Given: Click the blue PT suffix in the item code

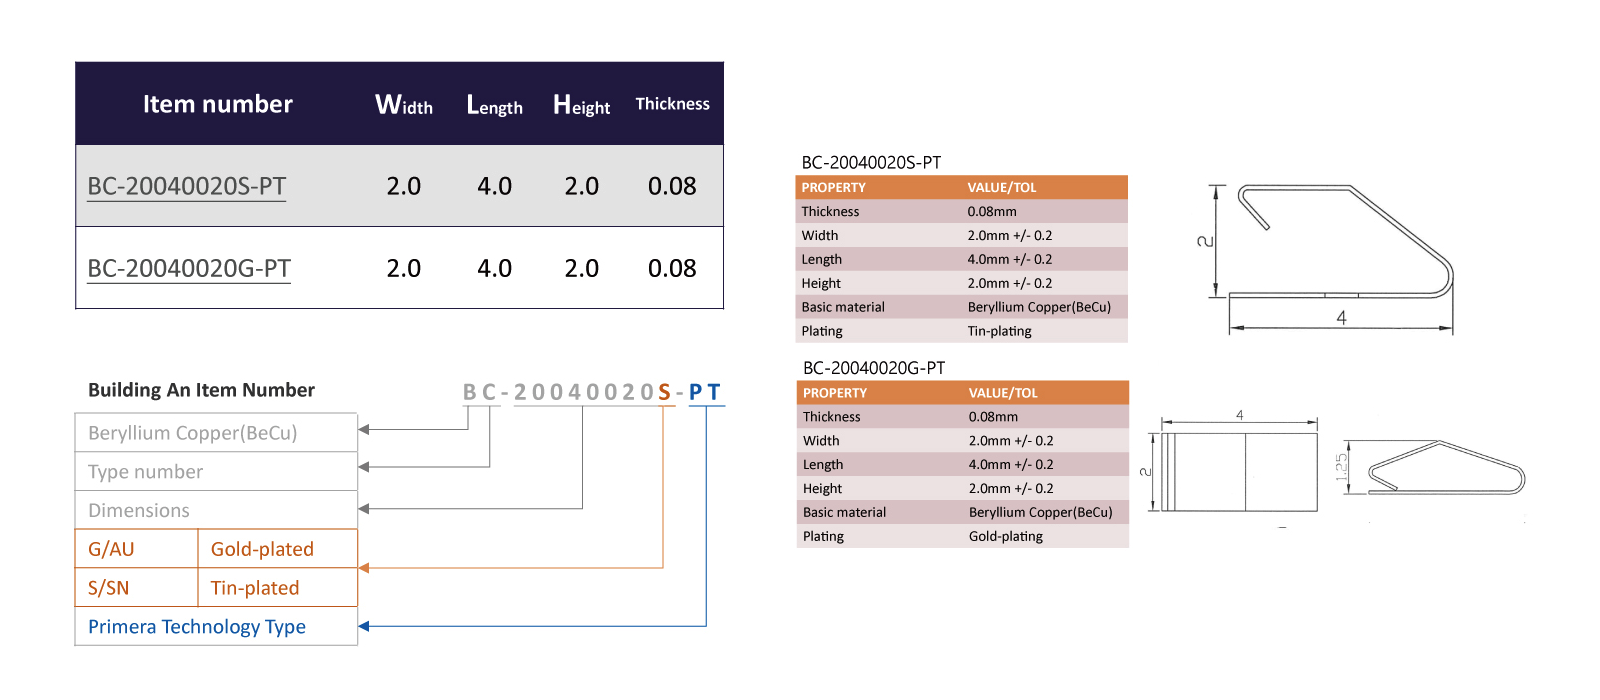Looking at the screenshot, I should tap(705, 392).
